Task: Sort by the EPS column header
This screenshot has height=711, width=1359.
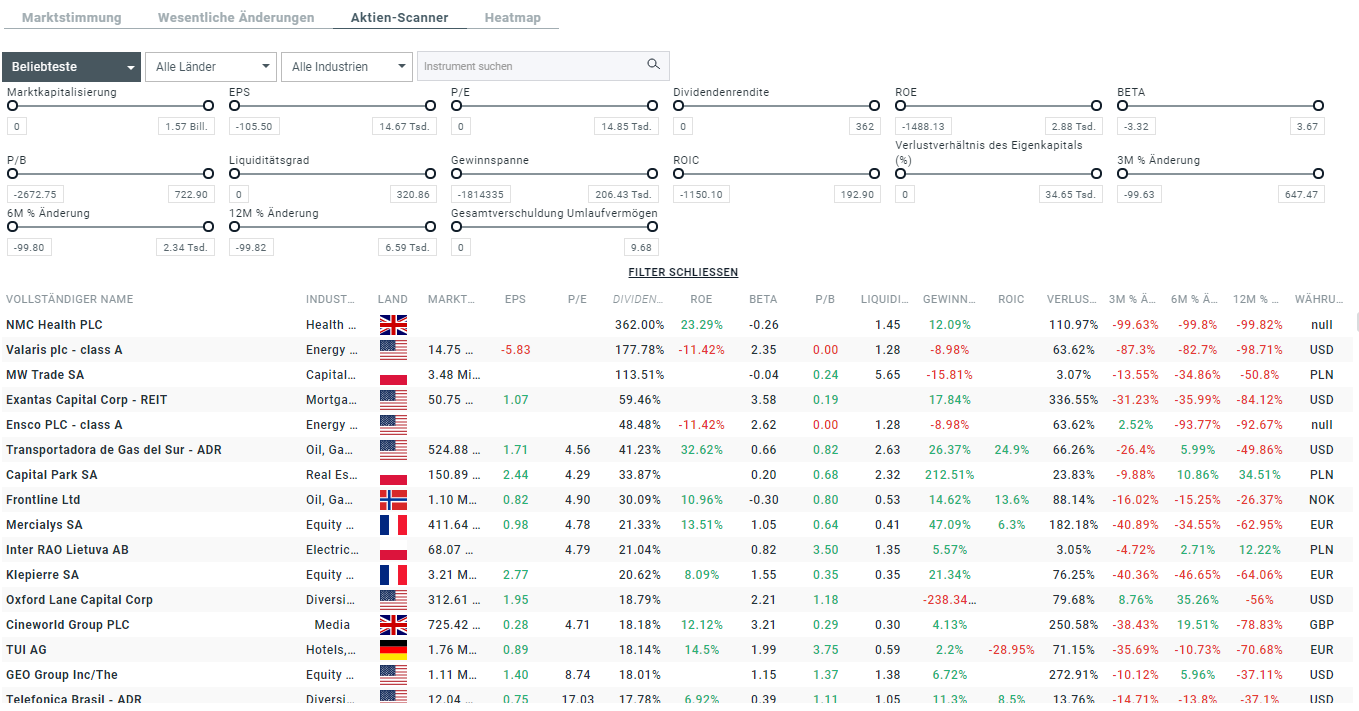Action: 515,300
